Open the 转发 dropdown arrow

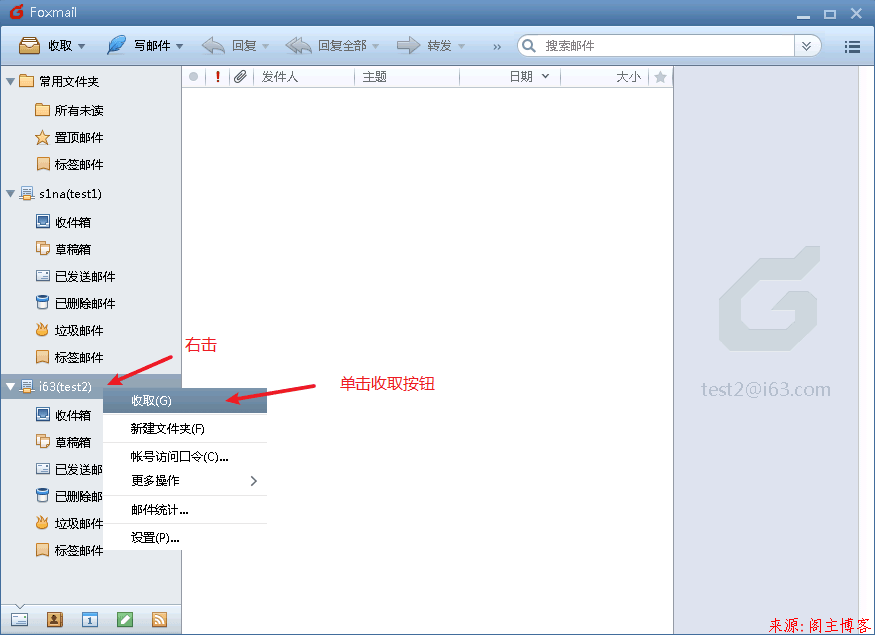pos(461,46)
